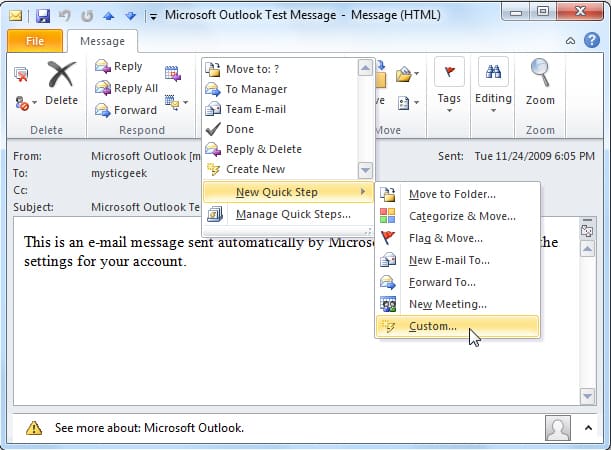Viewport: 611px width, 450px height.
Task: Open the File tab
Action: 35,41
